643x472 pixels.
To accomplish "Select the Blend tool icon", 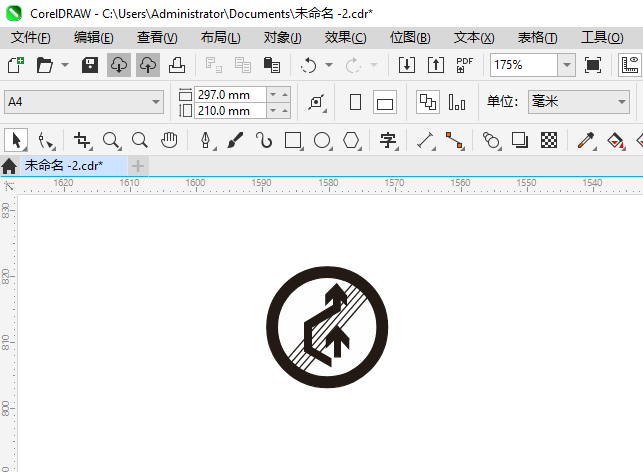I will (491, 140).
